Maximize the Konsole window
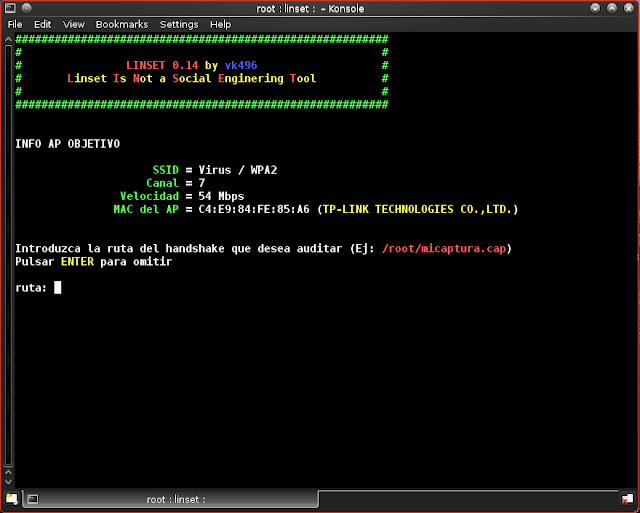 pos(609,8)
